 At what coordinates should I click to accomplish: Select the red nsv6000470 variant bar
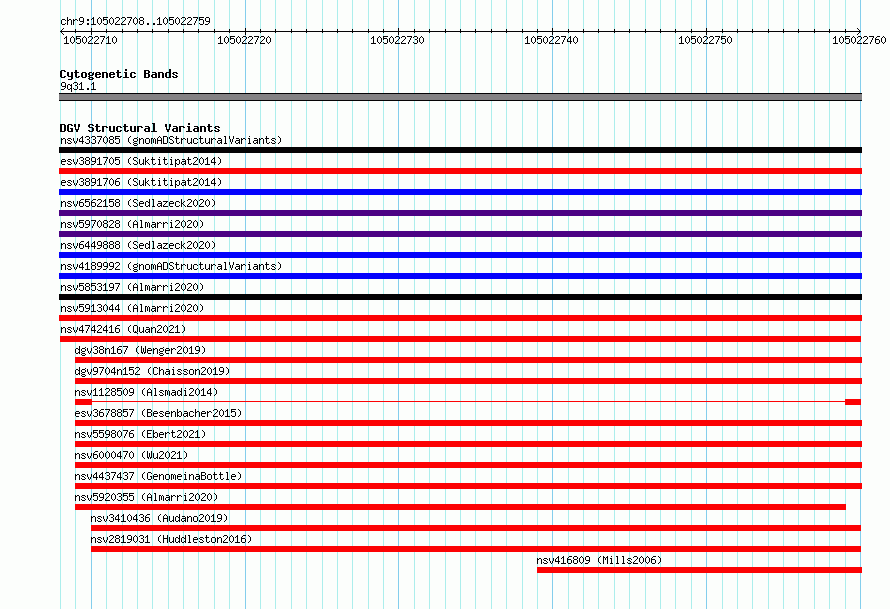468,465
